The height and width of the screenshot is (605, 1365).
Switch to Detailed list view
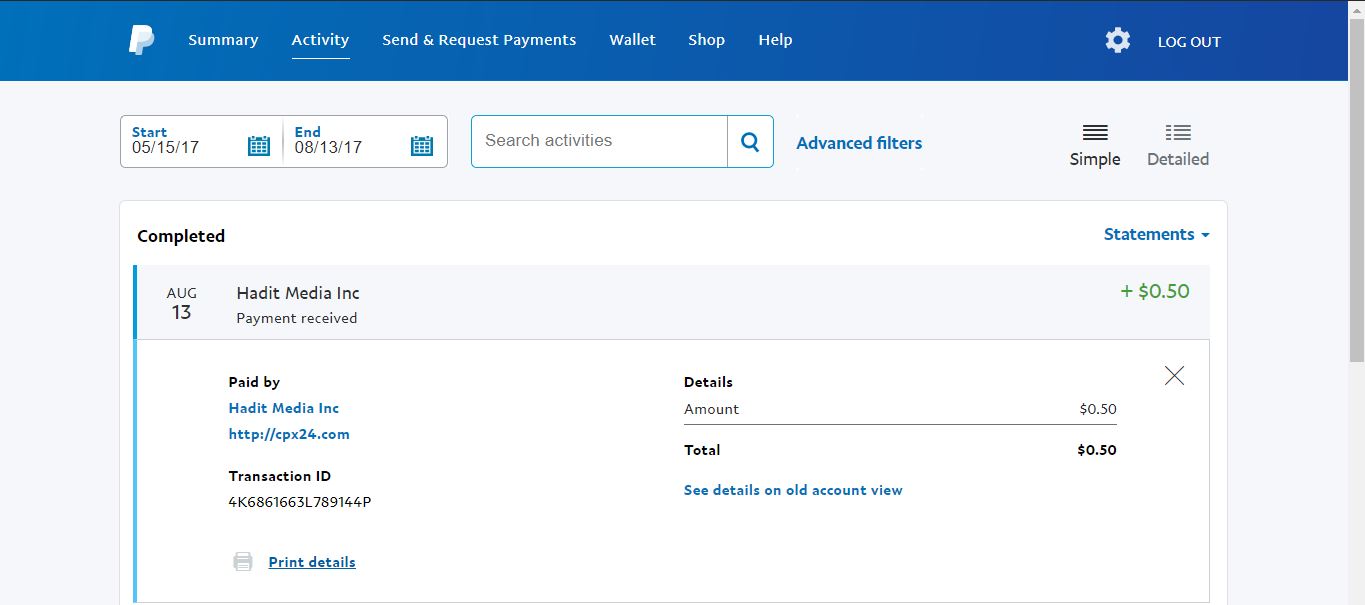coord(1178,145)
